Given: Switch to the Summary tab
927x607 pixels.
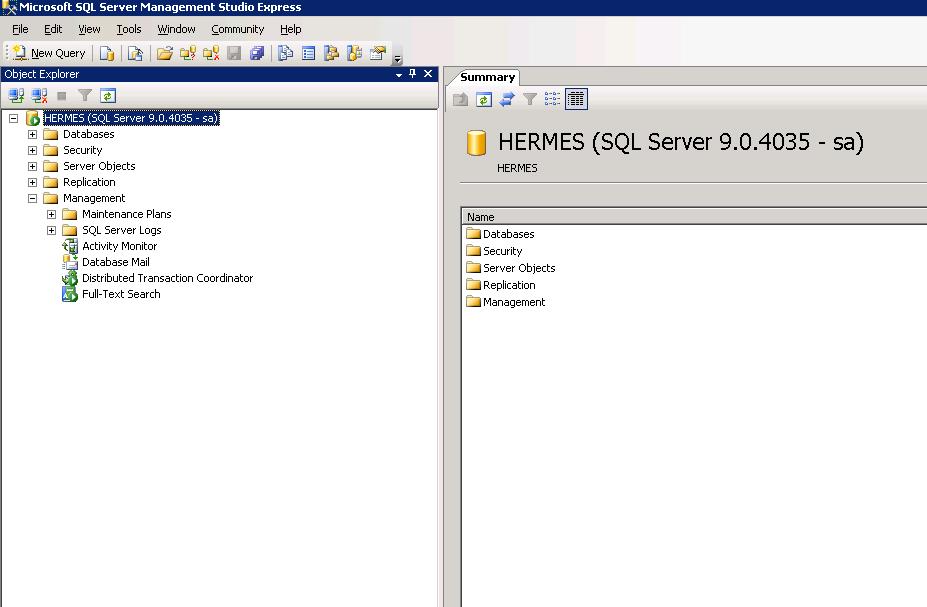Looking at the screenshot, I should click(487, 76).
